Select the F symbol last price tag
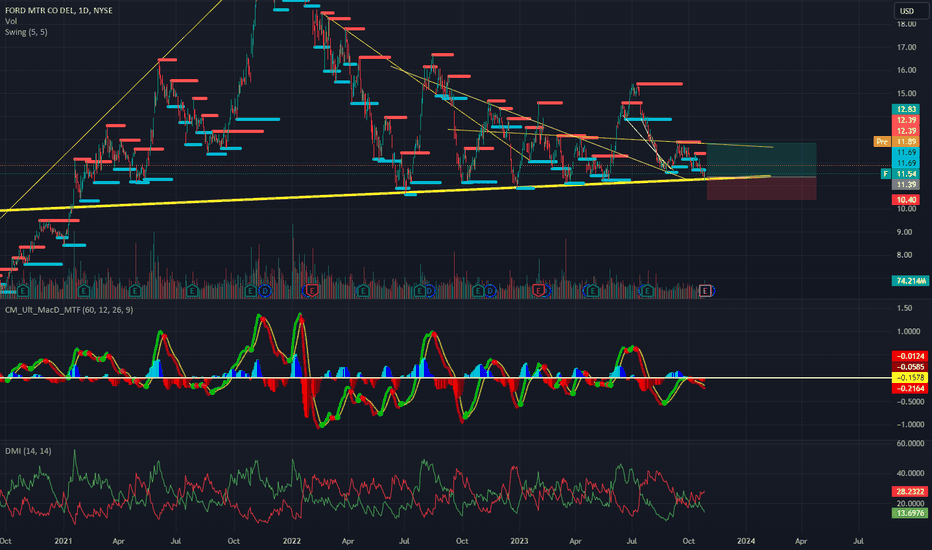 click(x=900, y=174)
